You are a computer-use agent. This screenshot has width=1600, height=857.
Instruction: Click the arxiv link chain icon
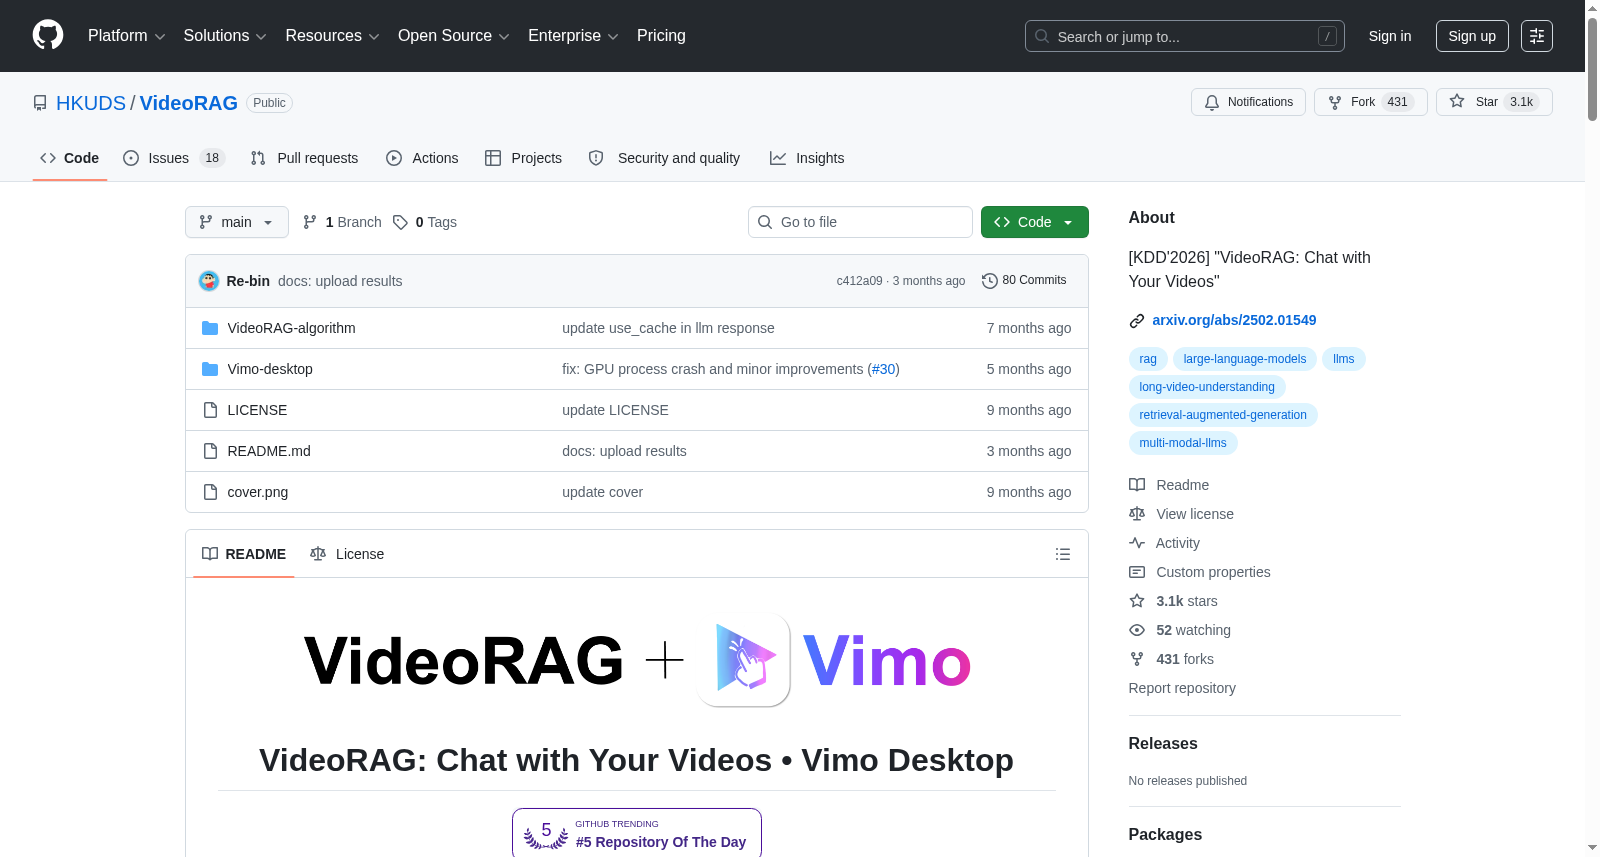(1137, 321)
